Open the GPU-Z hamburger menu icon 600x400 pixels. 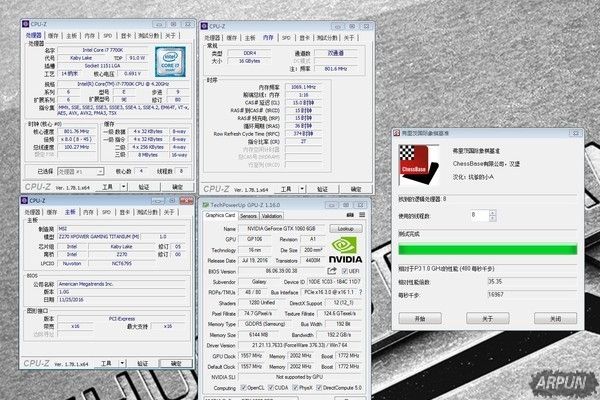click(362, 215)
